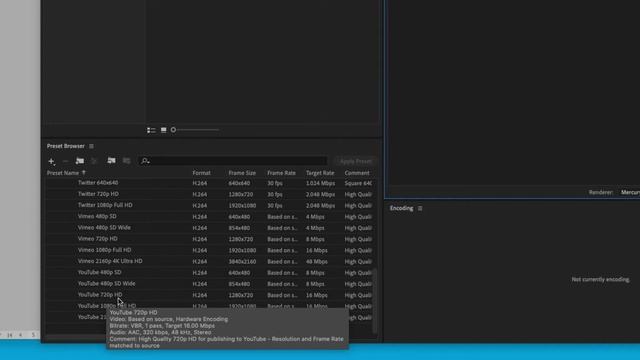Select the Vimeo 480p SD Wide preset
This screenshot has width=640, height=360.
click(104, 228)
